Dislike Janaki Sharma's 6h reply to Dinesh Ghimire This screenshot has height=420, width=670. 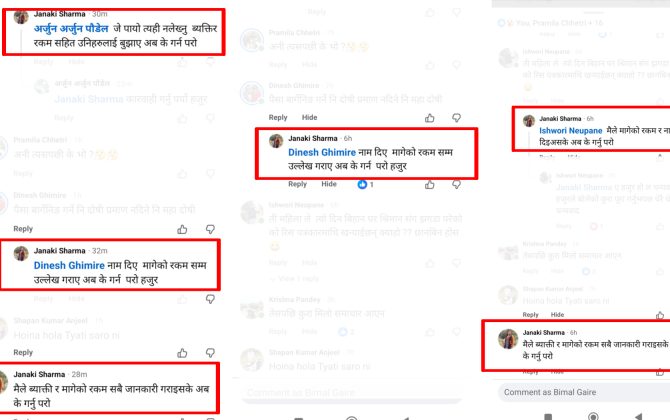pyautogui.click(x=456, y=185)
